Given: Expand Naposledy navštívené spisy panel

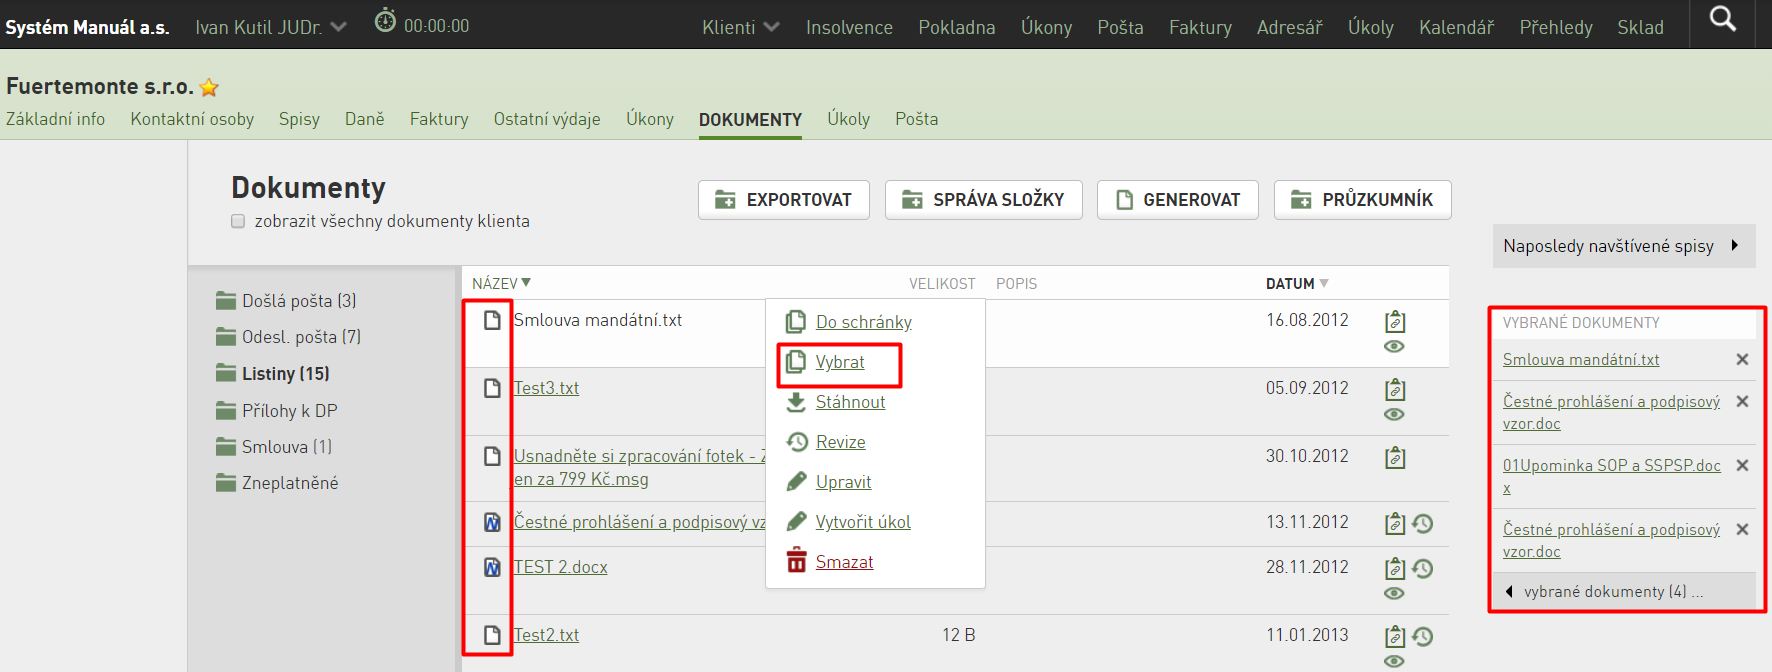Looking at the screenshot, I should (x=1623, y=246).
